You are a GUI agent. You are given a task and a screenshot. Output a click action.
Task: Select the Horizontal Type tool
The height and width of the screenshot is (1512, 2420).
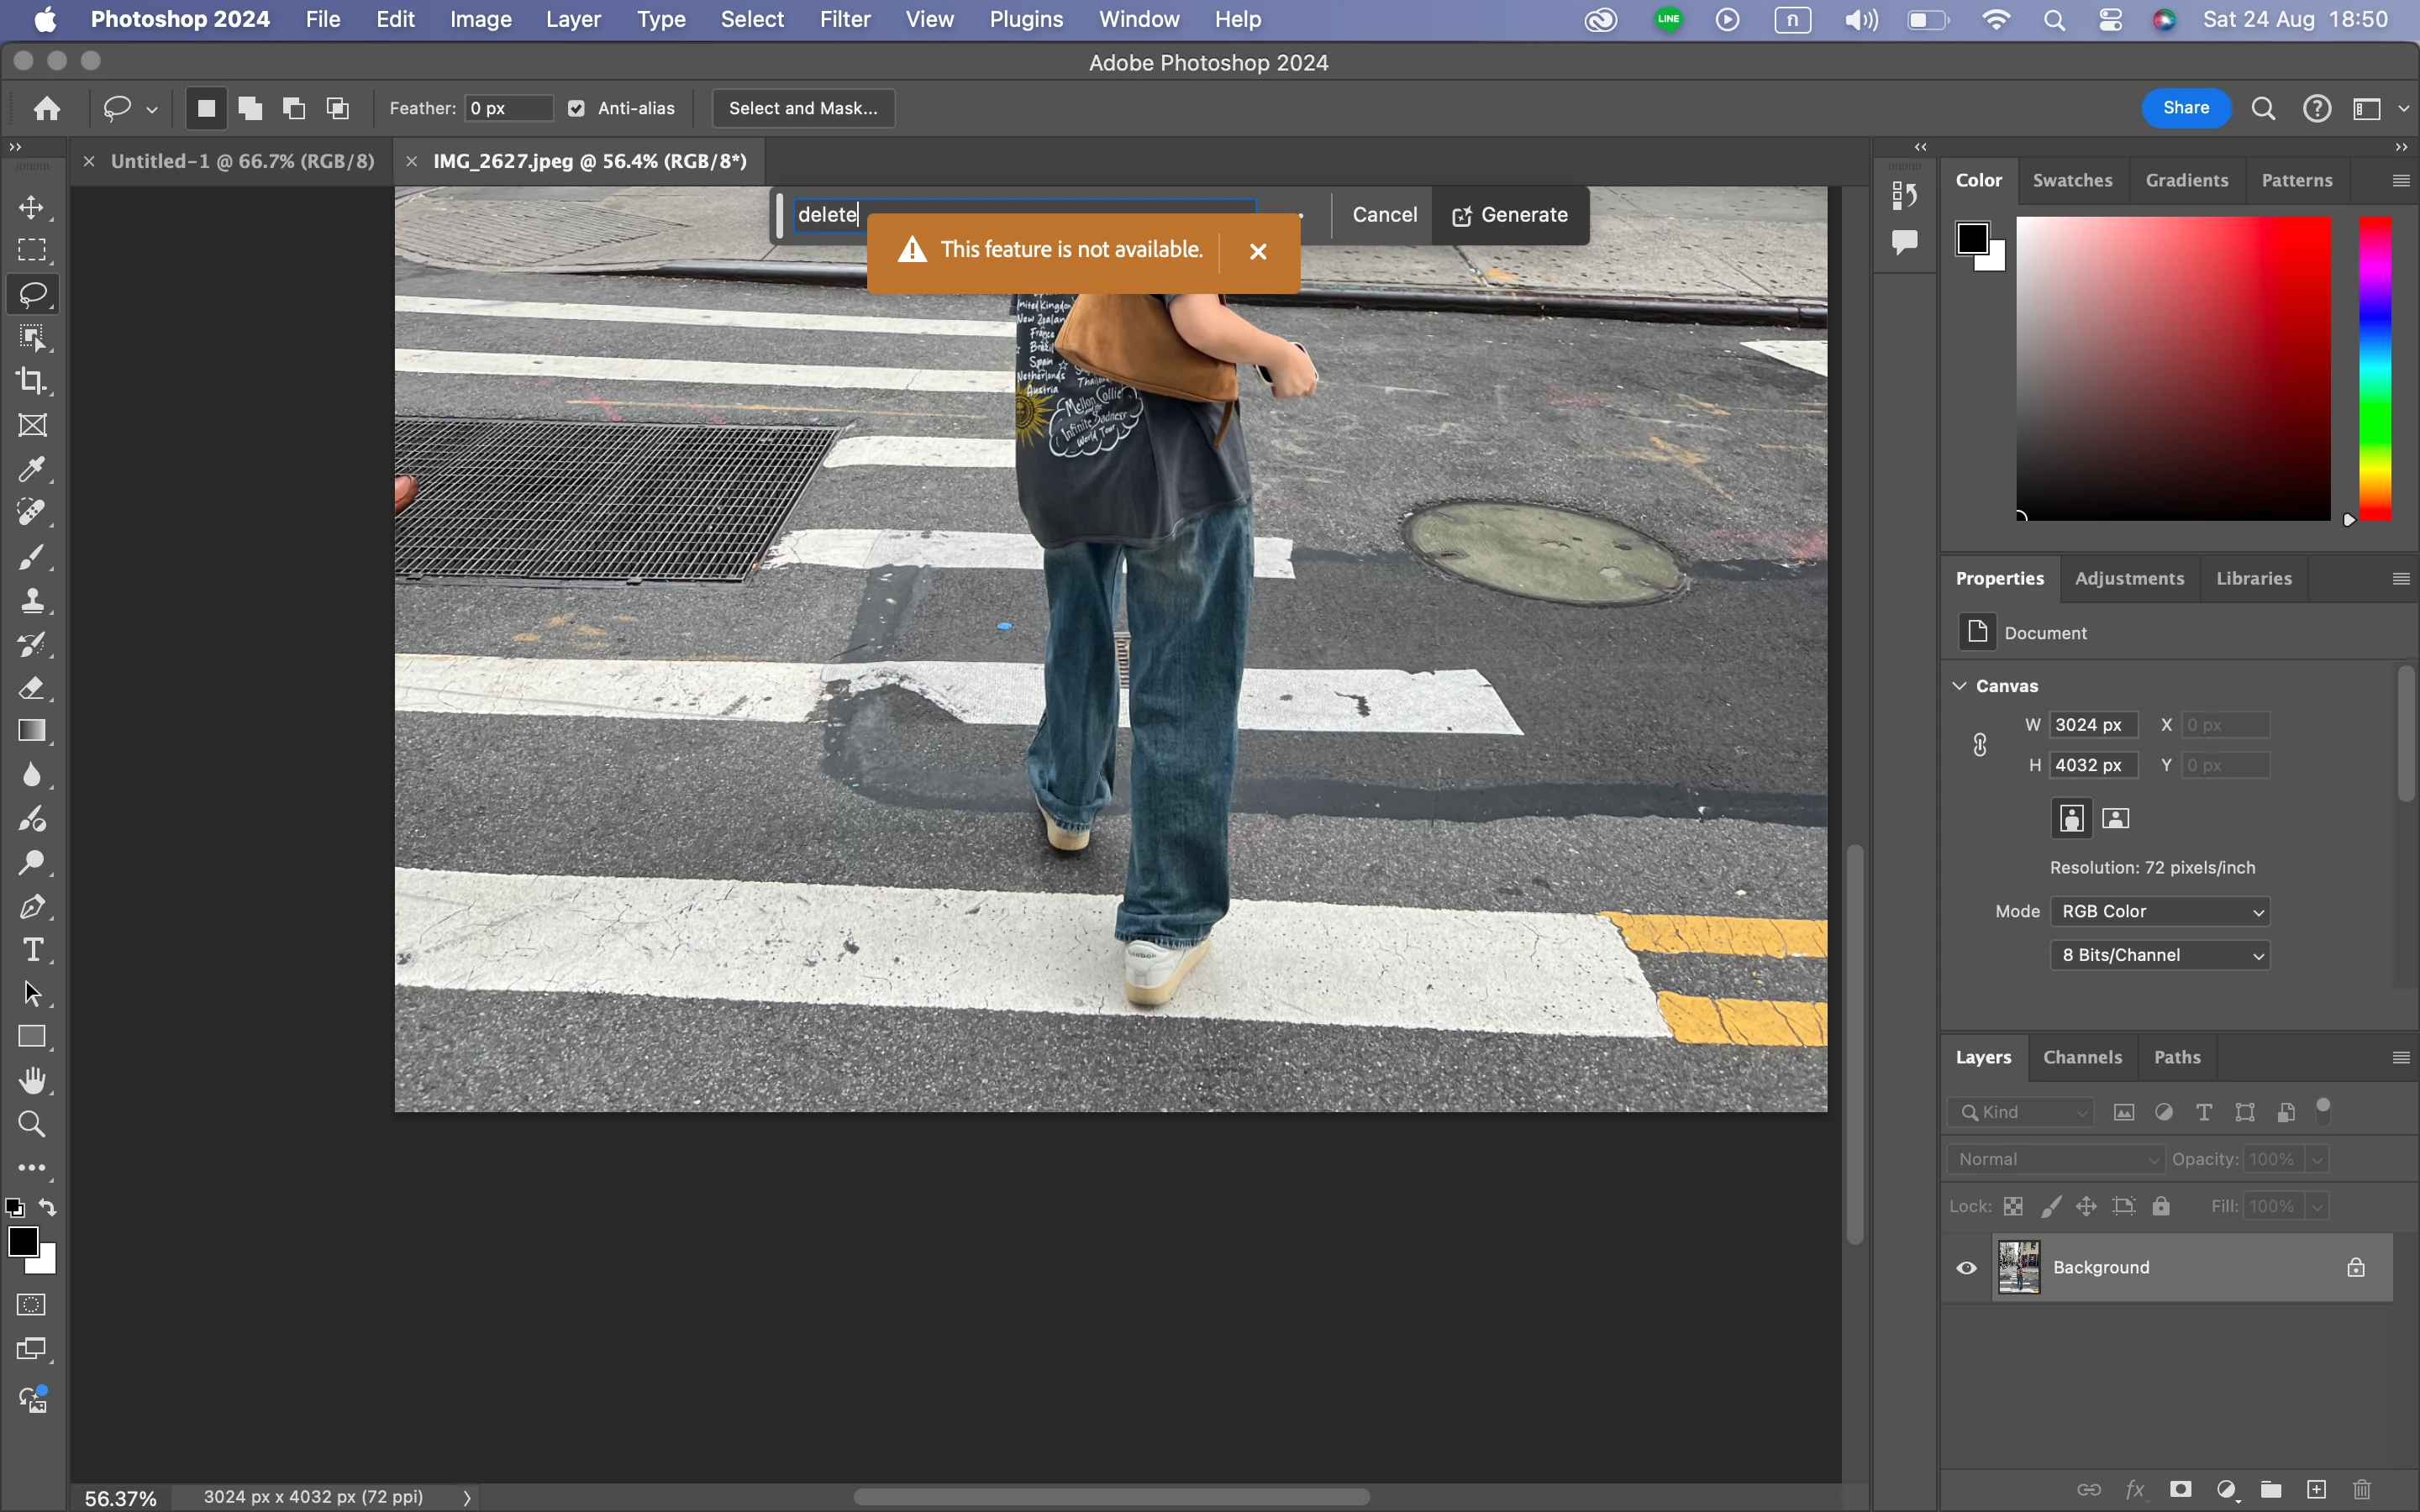point(33,950)
